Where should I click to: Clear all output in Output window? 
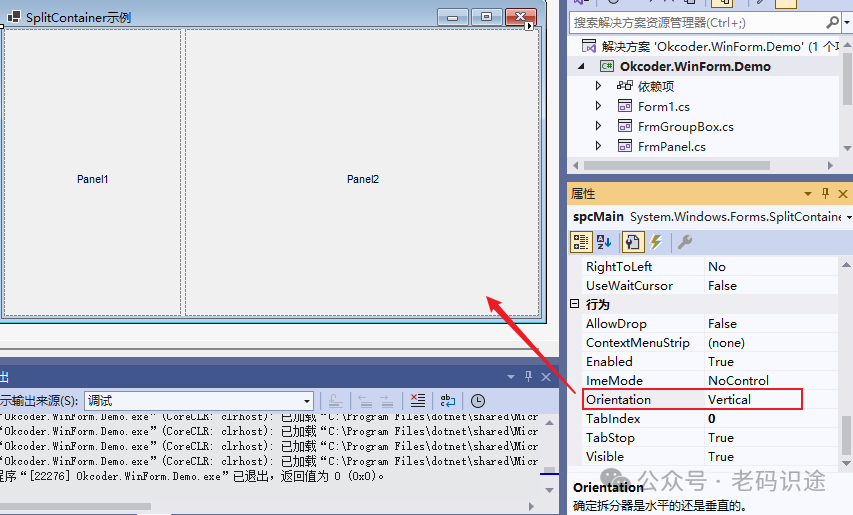(x=418, y=400)
